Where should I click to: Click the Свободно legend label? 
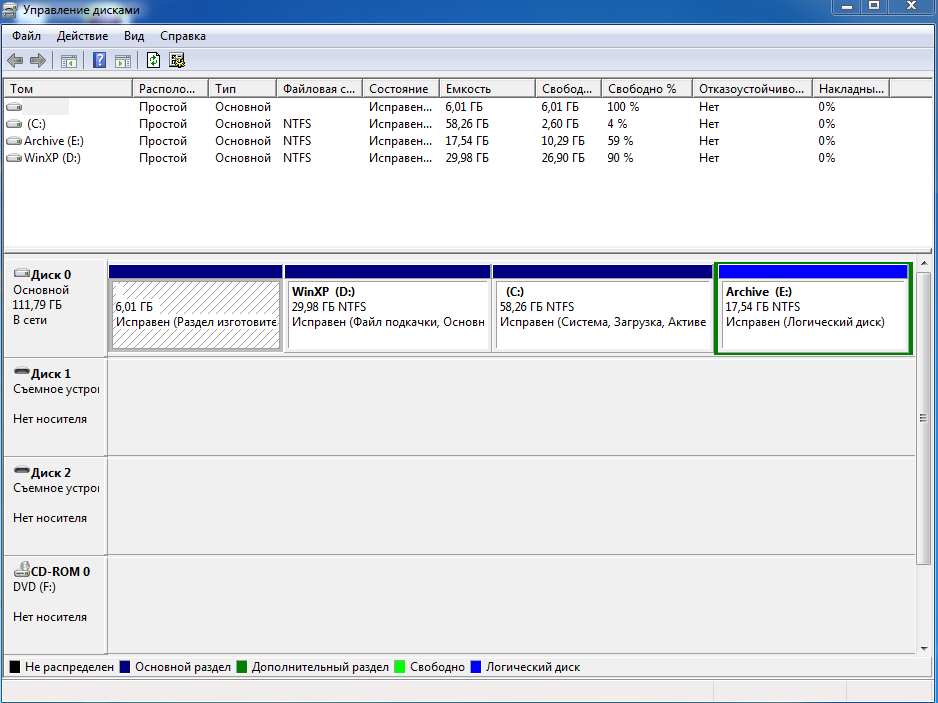tap(437, 667)
